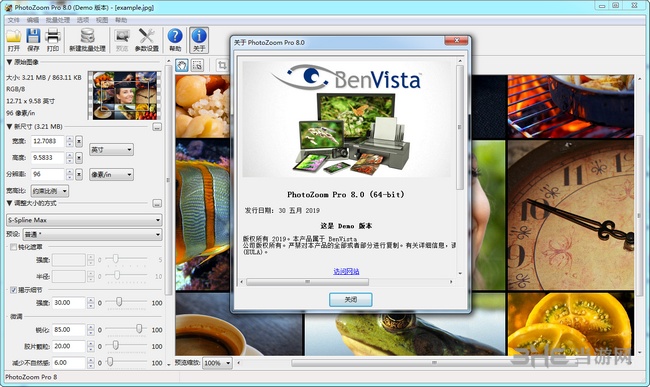Open the 选项 menu
650x387 pixels.
click(x=82, y=20)
